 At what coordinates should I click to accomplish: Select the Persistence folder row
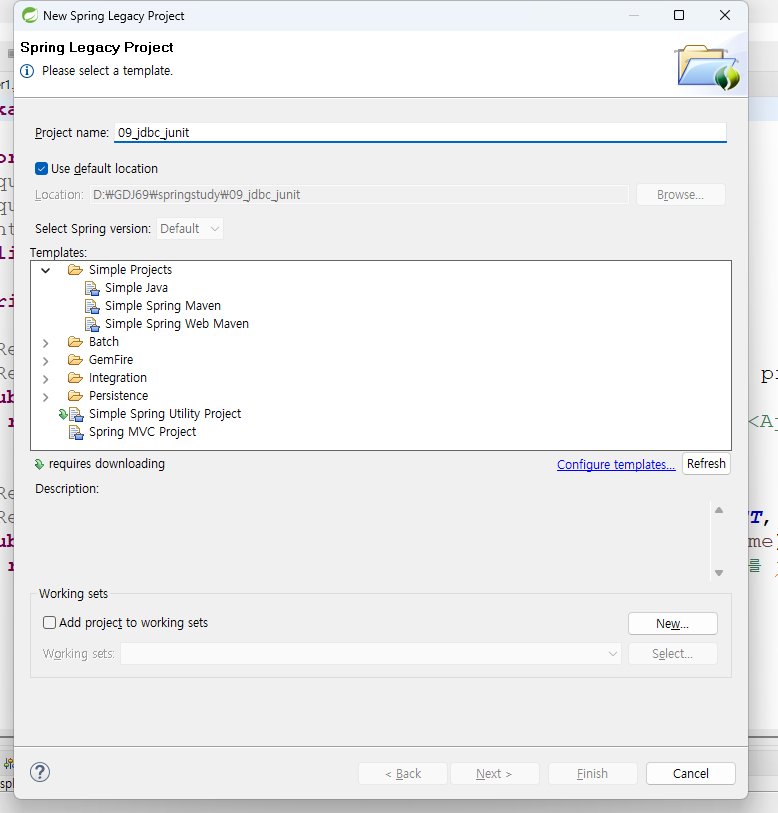tap(118, 396)
